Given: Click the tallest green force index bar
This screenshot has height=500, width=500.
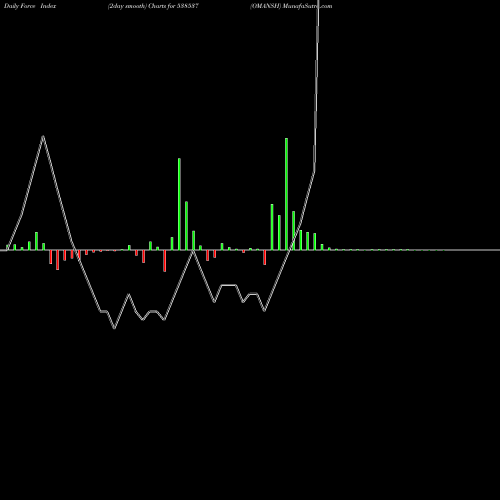Looking at the screenshot, I should pos(286,194).
